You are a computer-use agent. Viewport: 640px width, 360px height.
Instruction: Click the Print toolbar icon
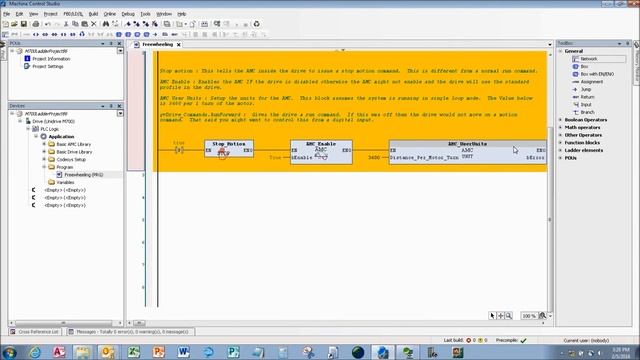point(36,24)
